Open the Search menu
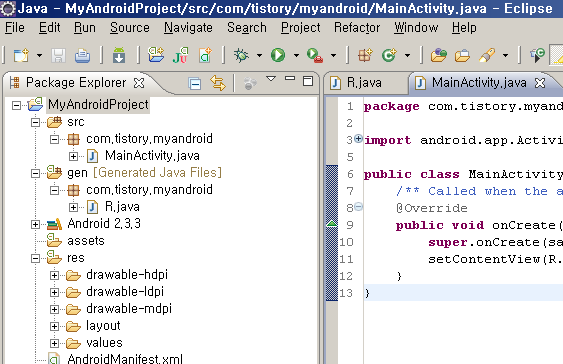 tap(247, 28)
